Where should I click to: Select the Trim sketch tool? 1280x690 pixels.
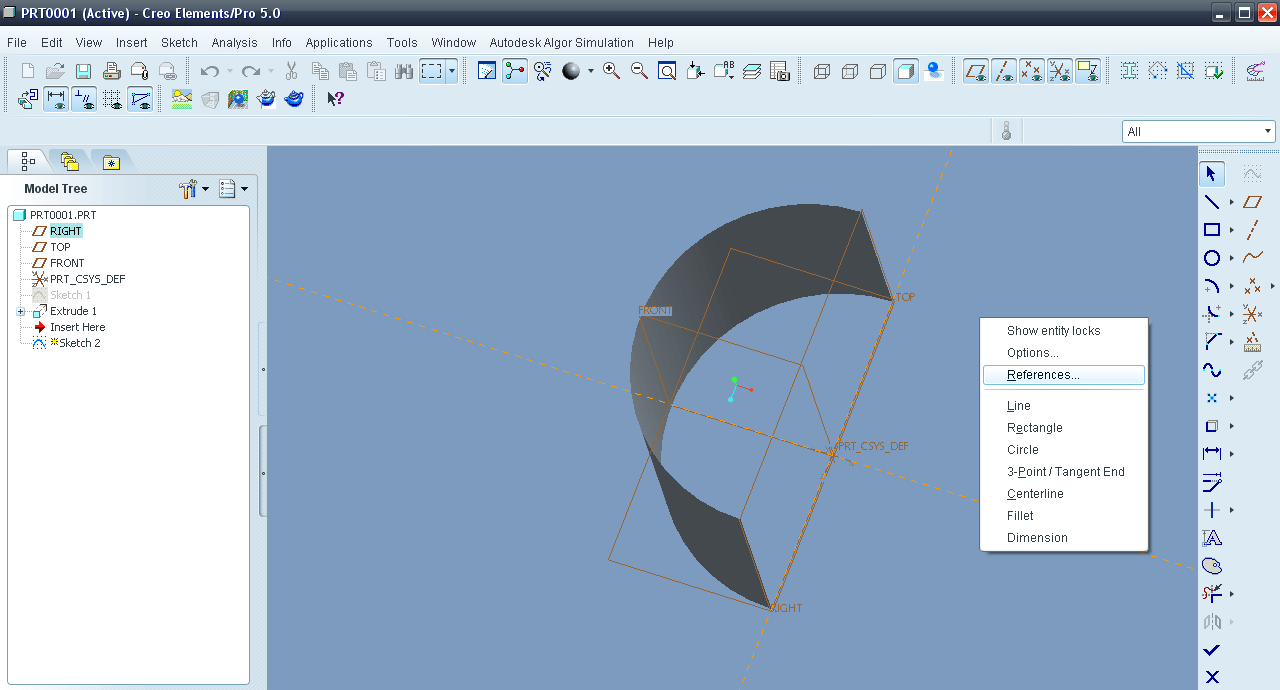[x=1212, y=594]
